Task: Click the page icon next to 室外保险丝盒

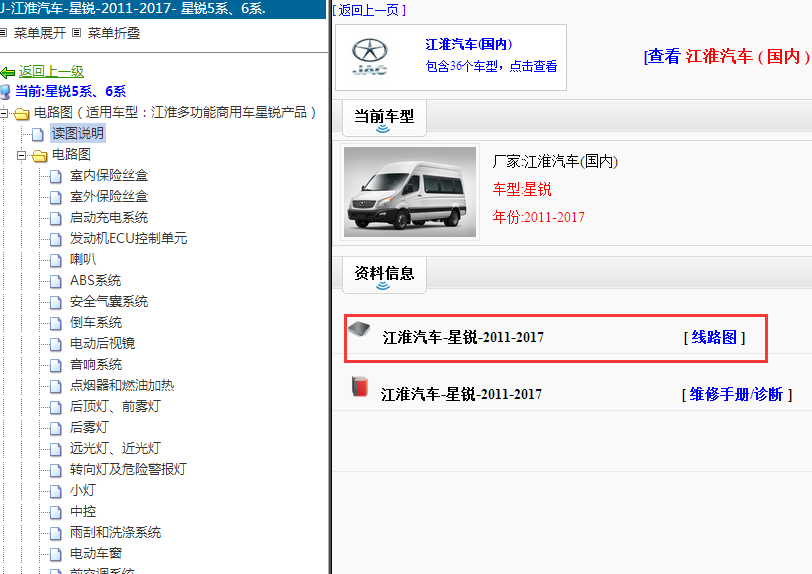Action: point(55,197)
